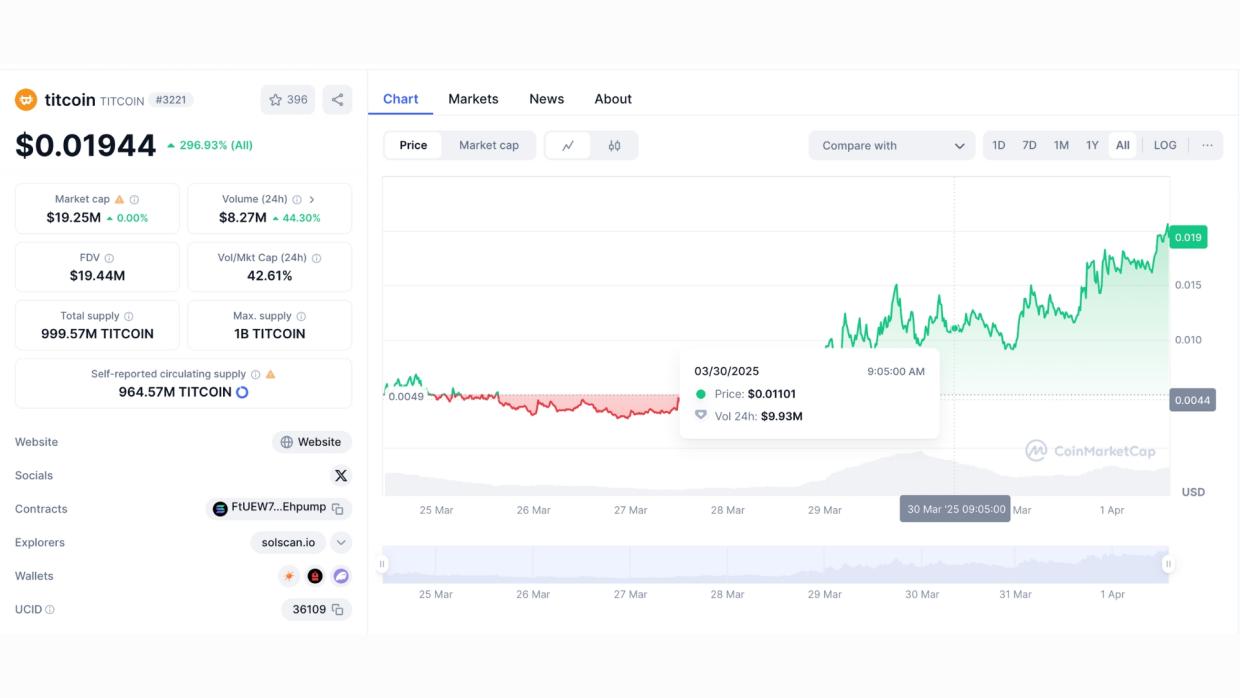Click the Market cap warning triangle
The height and width of the screenshot is (698, 1240).
pyautogui.click(x=120, y=200)
